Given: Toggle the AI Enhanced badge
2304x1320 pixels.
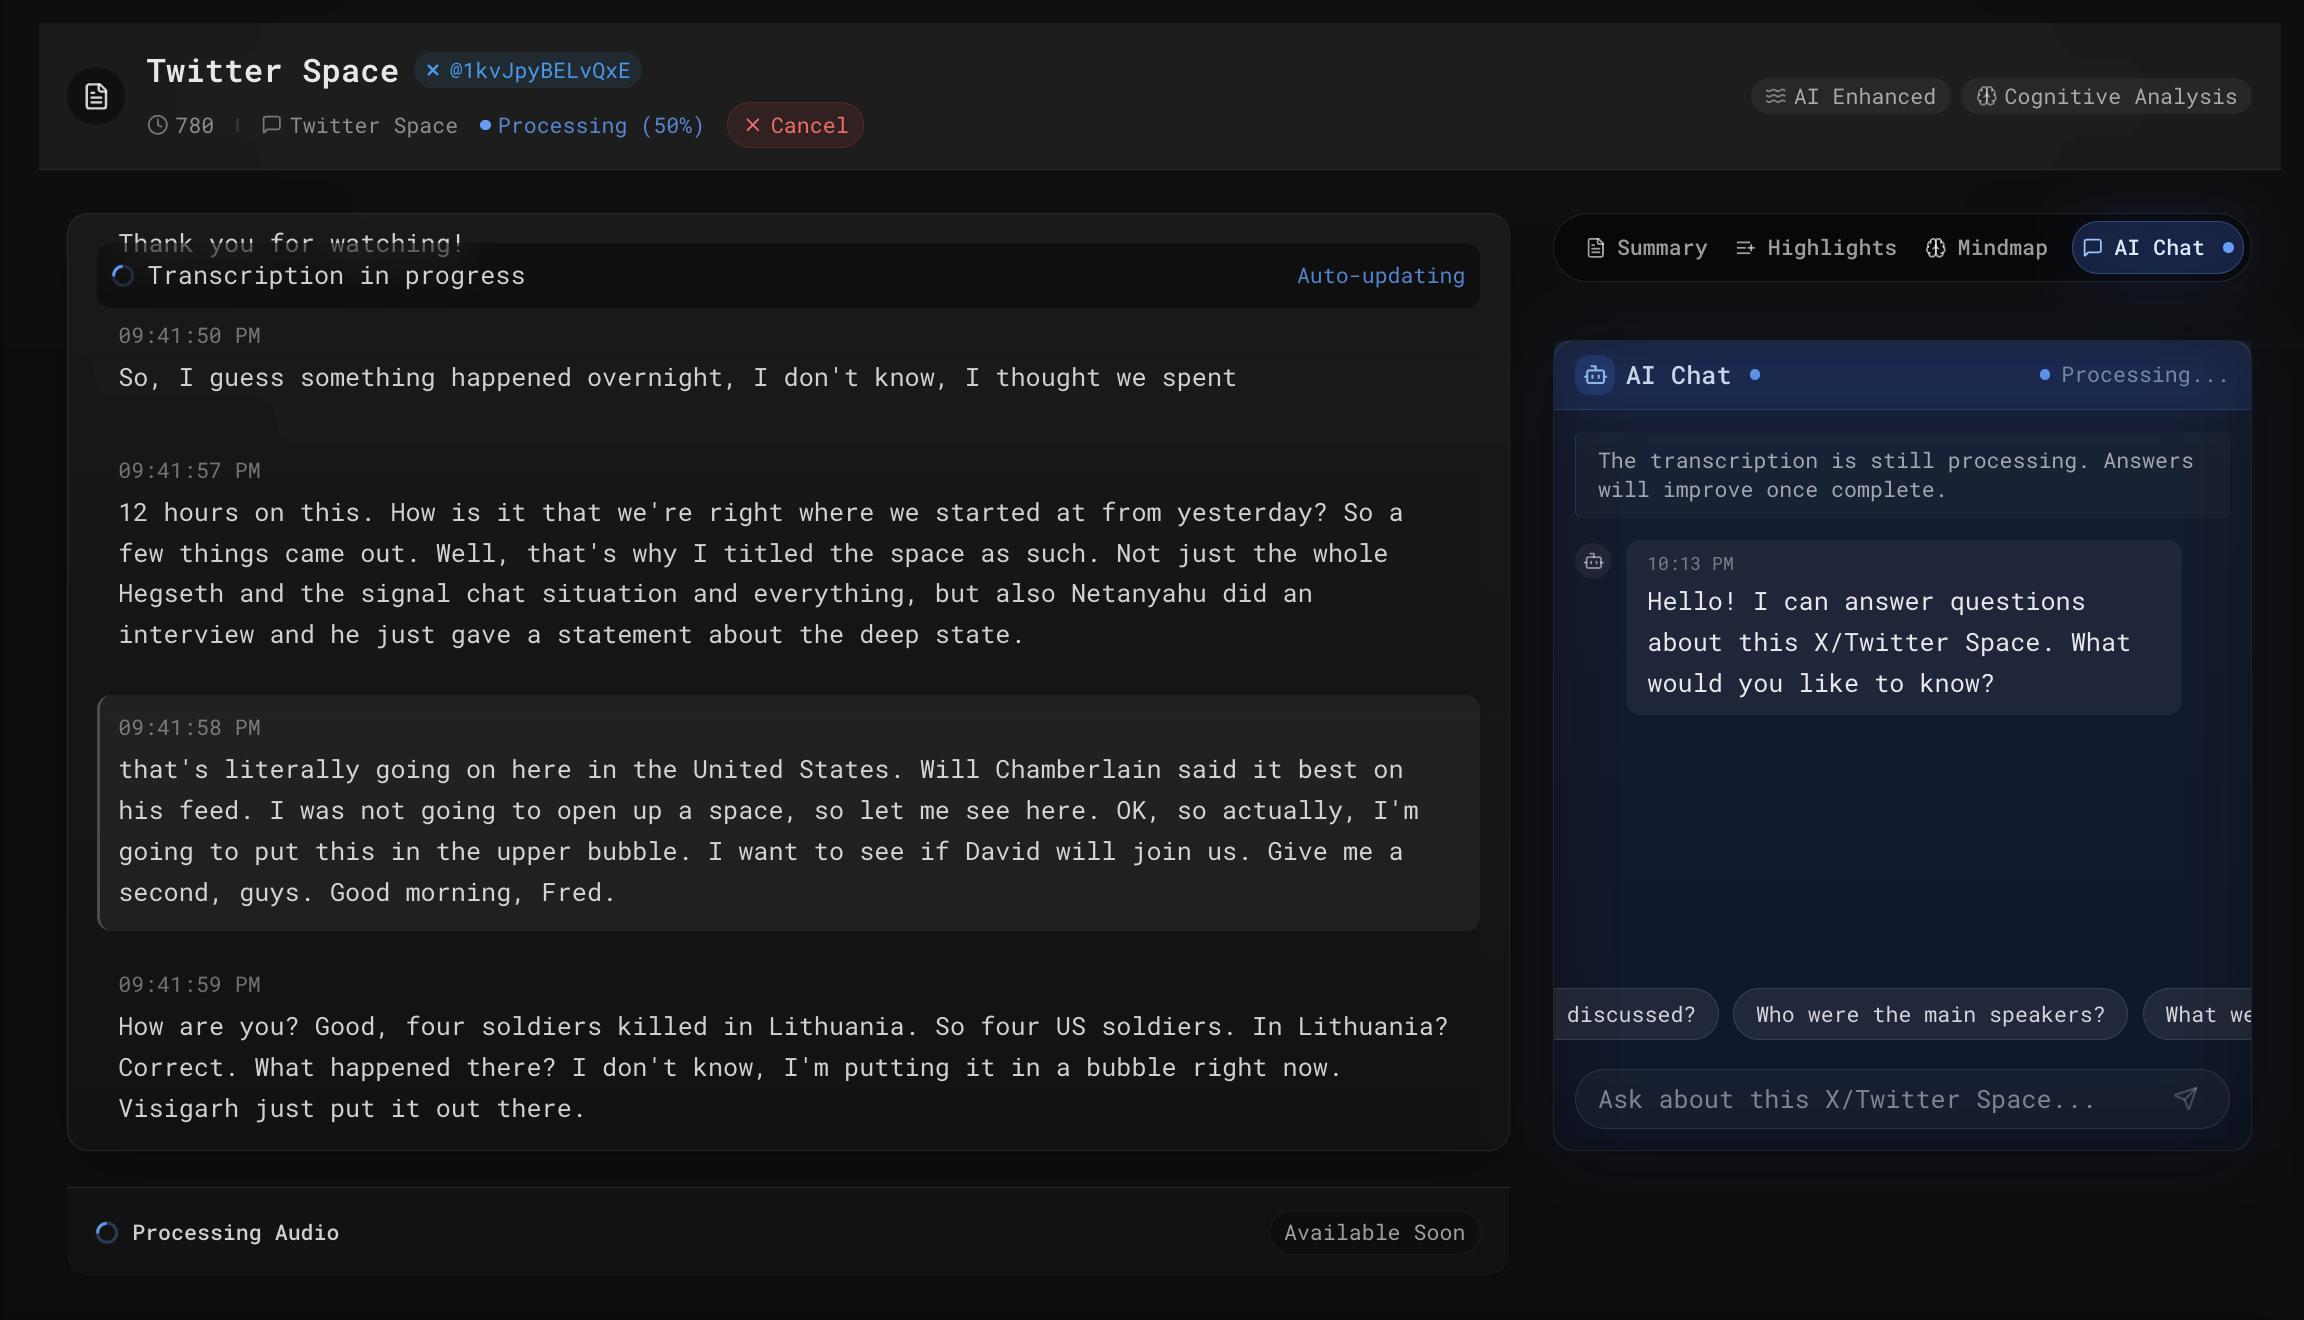Looking at the screenshot, I should pyautogui.click(x=1850, y=97).
